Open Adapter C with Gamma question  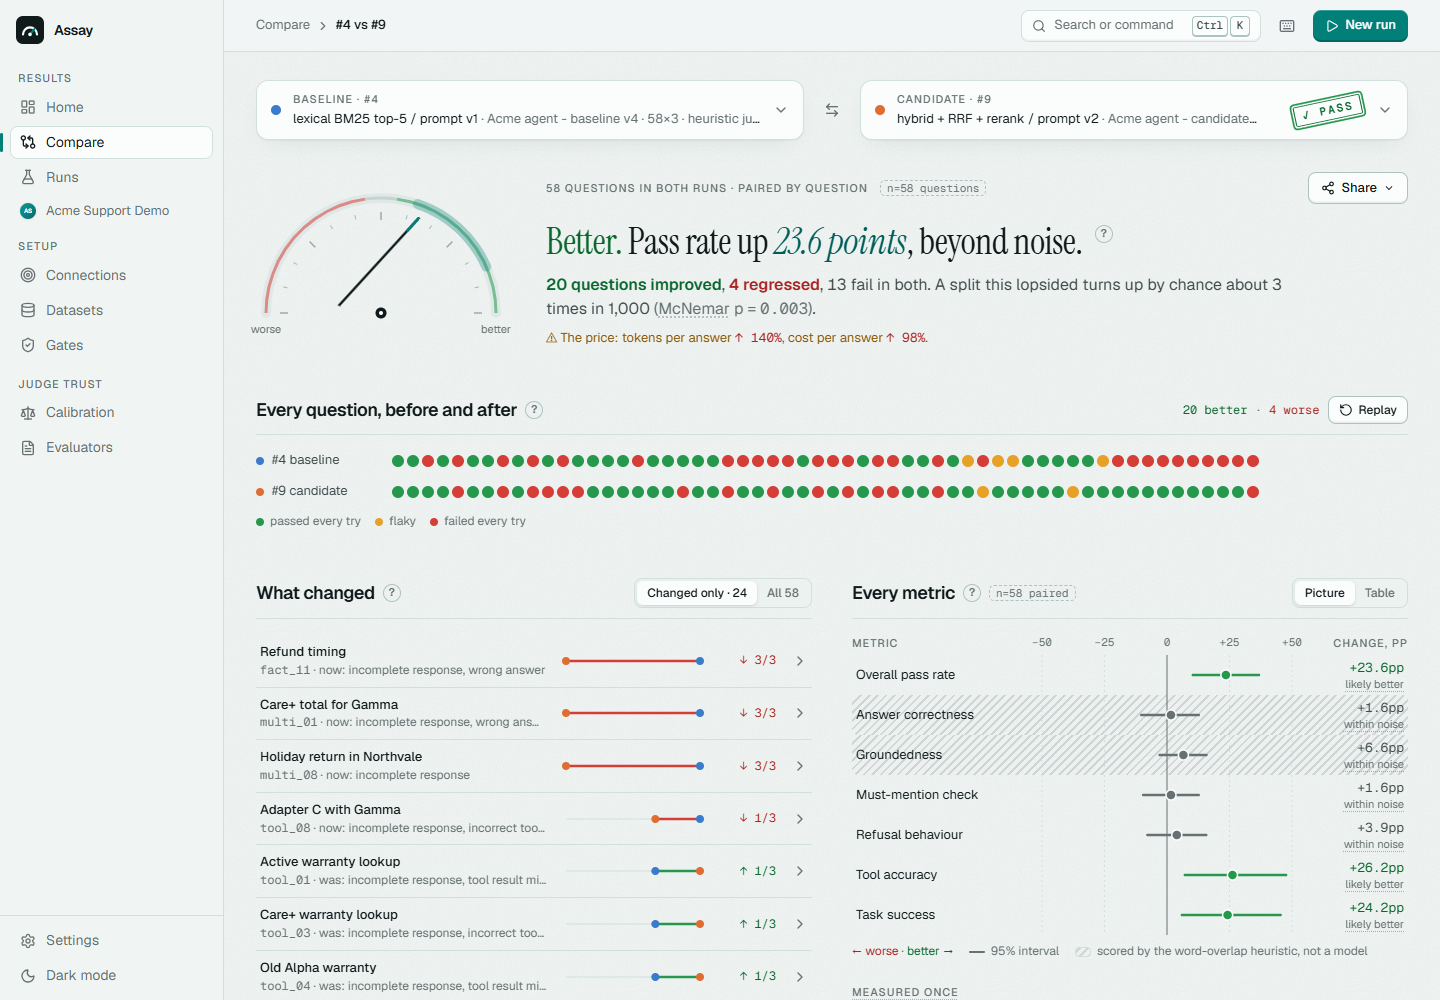point(534,819)
